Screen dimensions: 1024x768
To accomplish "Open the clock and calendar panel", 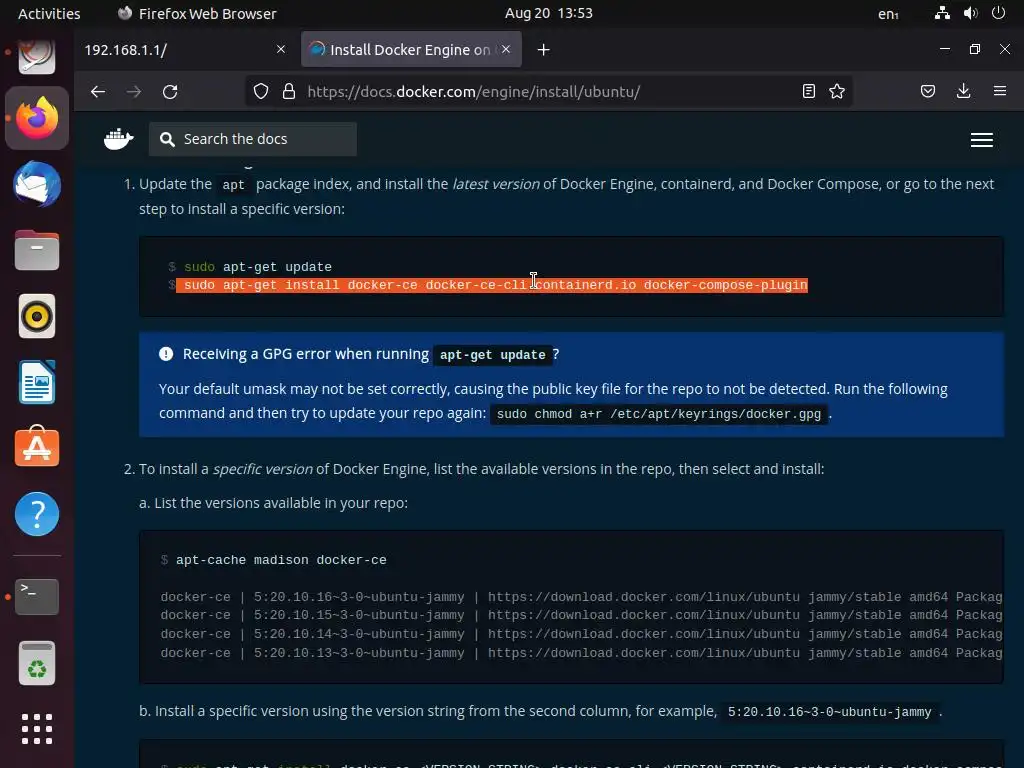I will coord(549,13).
